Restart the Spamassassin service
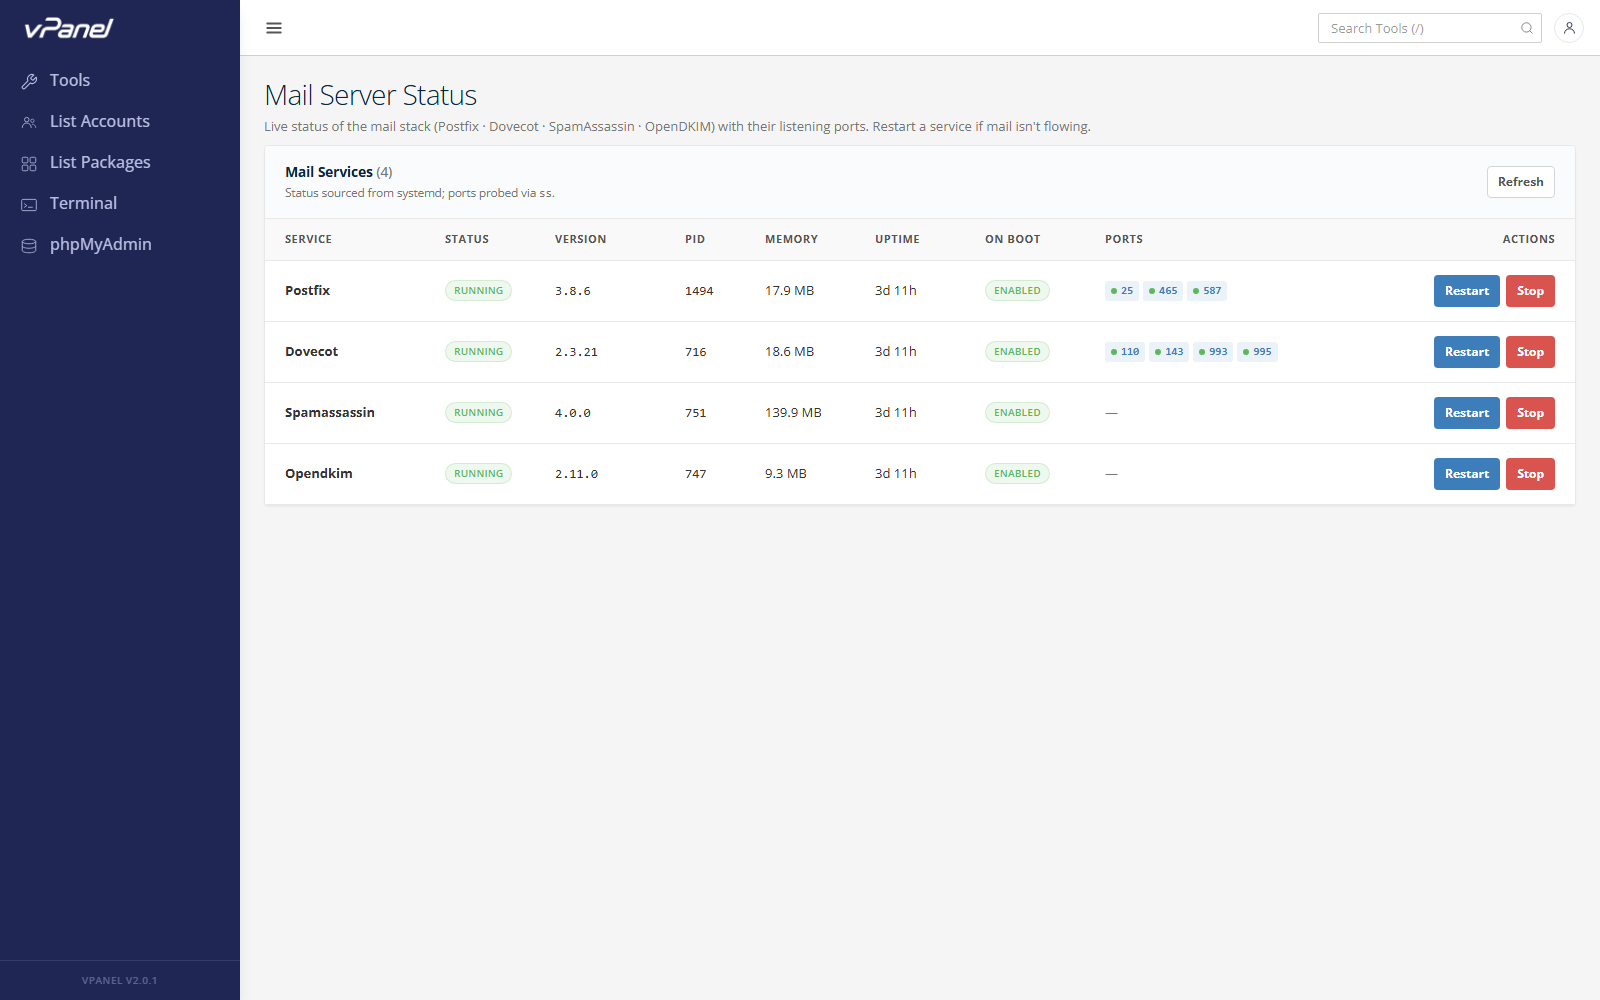 [1466, 413]
